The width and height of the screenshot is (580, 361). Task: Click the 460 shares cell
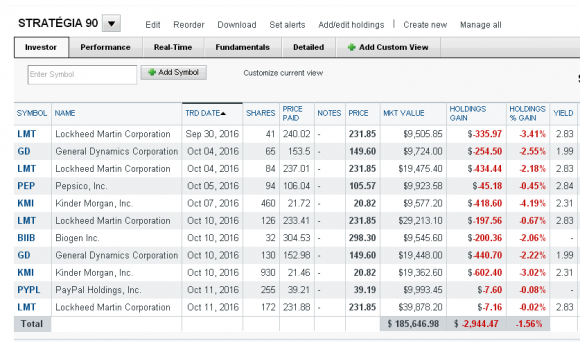[268, 203]
